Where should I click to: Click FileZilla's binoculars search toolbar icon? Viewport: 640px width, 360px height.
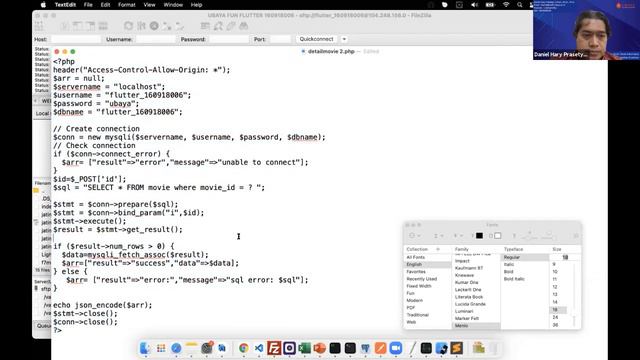(244, 26)
